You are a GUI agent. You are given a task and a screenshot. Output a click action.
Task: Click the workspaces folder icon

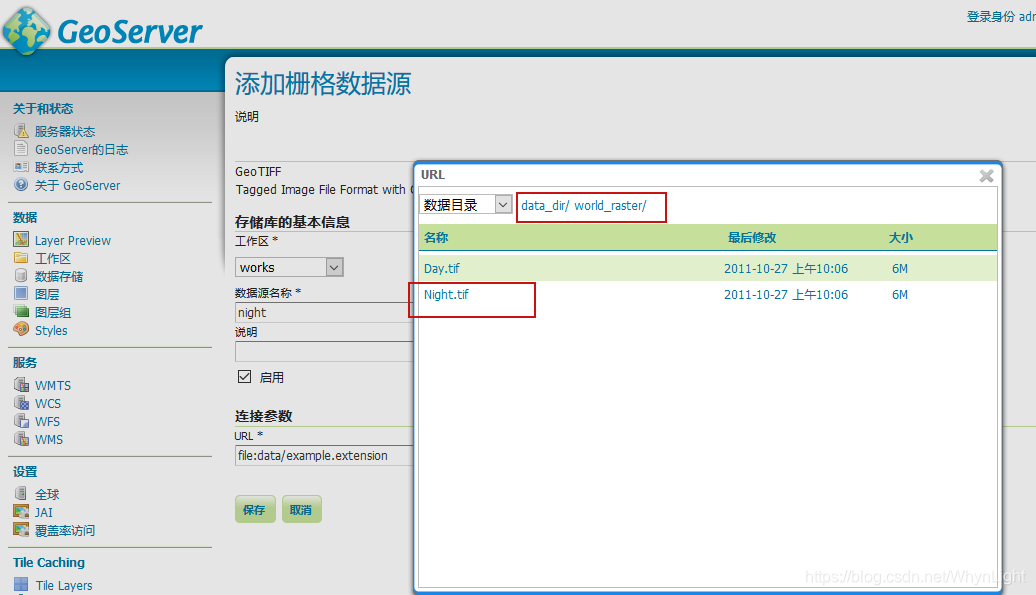point(21,258)
